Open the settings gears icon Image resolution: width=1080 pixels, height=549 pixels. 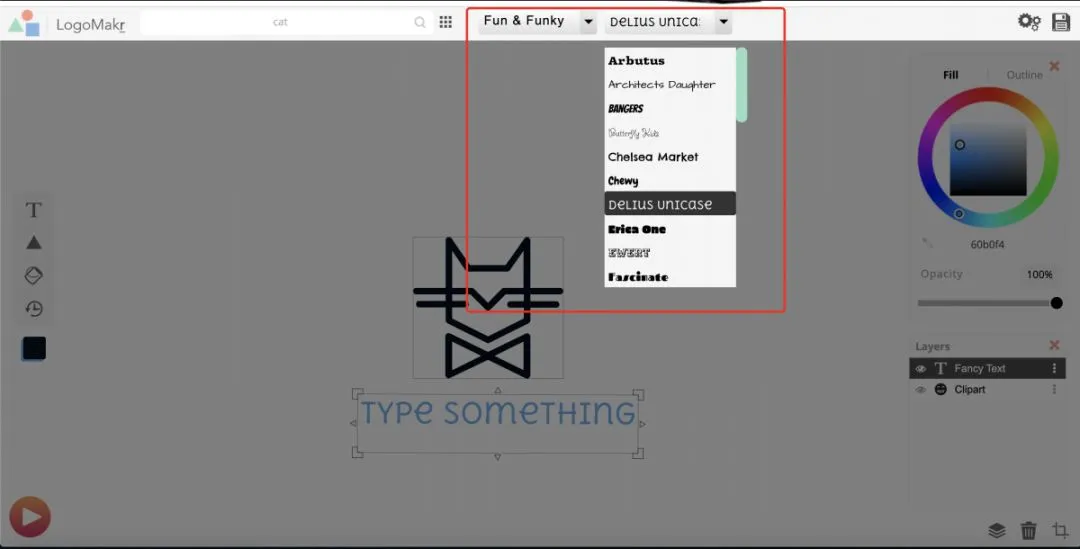[x=1029, y=21]
